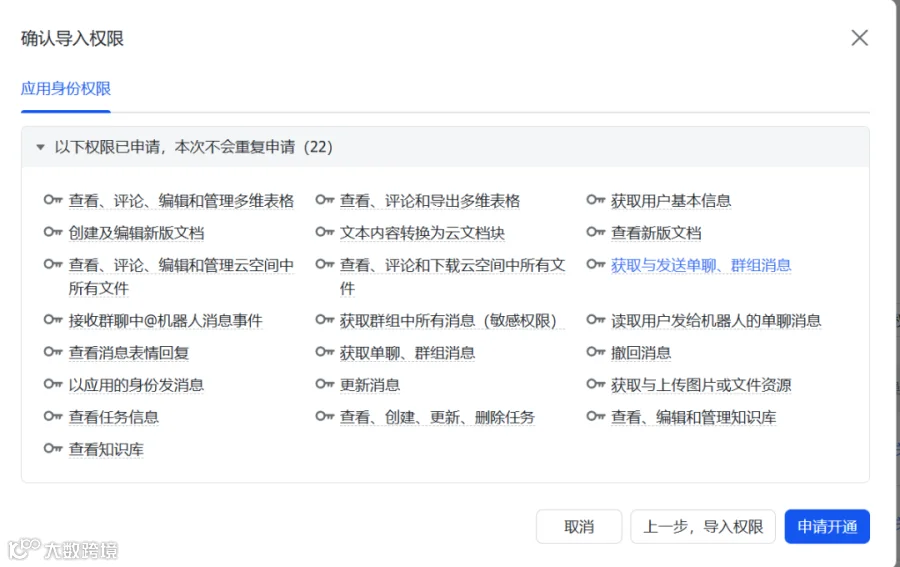This screenshot has width=900, height=567.
Task: Click the 撤回消息 permission text
Action: point(641,352)
